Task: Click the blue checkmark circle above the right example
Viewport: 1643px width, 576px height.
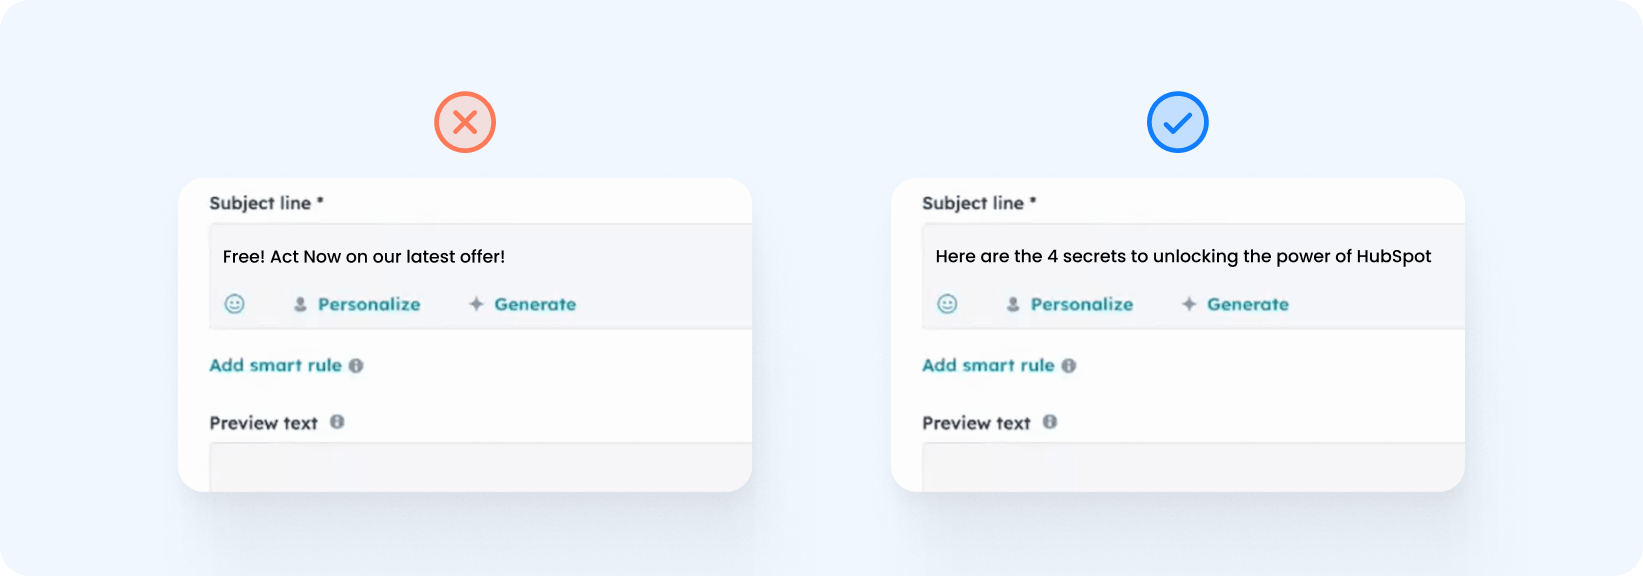Action: (x=1177, y=121)
